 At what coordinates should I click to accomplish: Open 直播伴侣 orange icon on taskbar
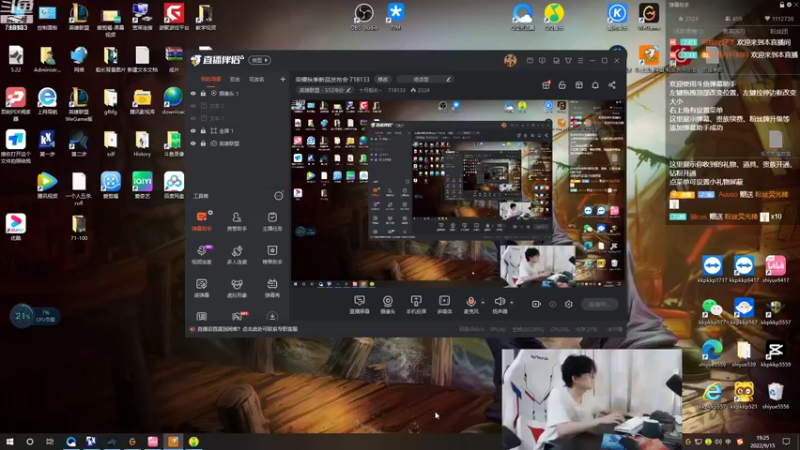click(173, 441)
